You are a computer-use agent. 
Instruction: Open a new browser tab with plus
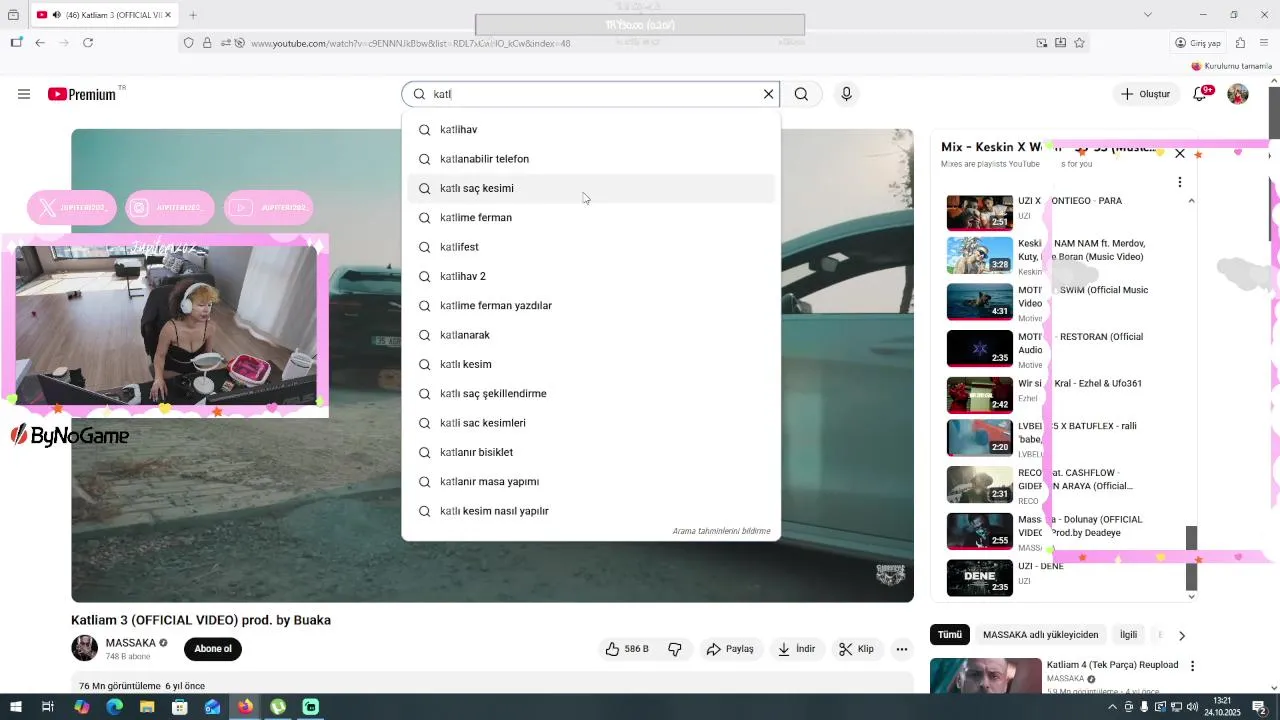(193, 15)
